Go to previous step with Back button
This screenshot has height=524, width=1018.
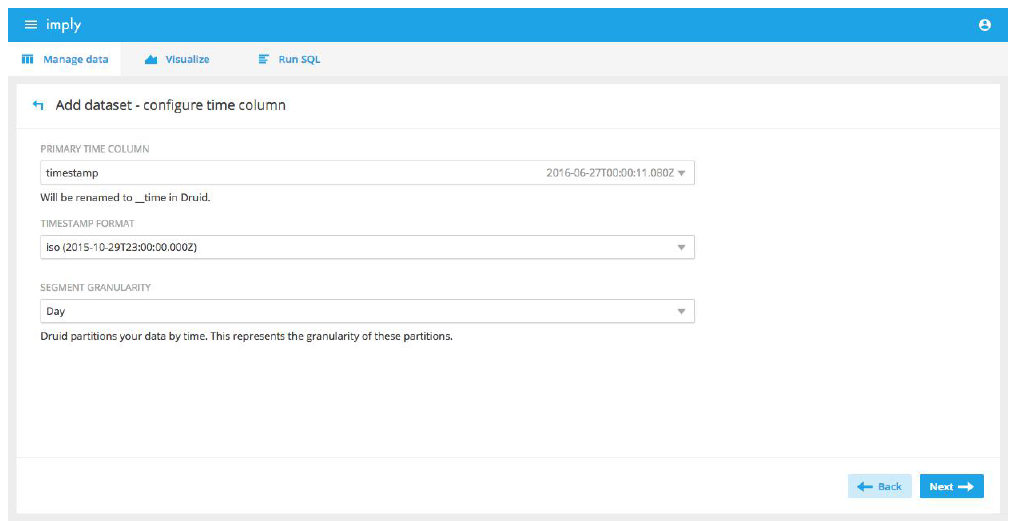[879, 487]
